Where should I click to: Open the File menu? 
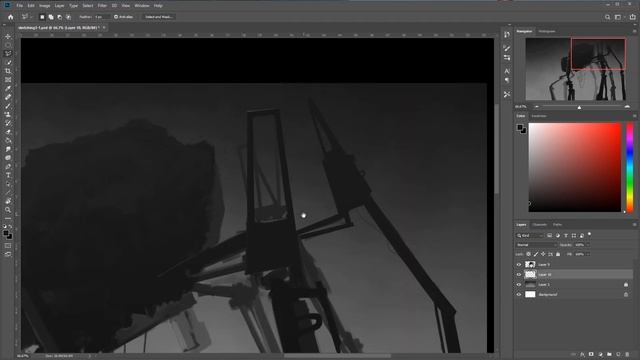[20, 6]
